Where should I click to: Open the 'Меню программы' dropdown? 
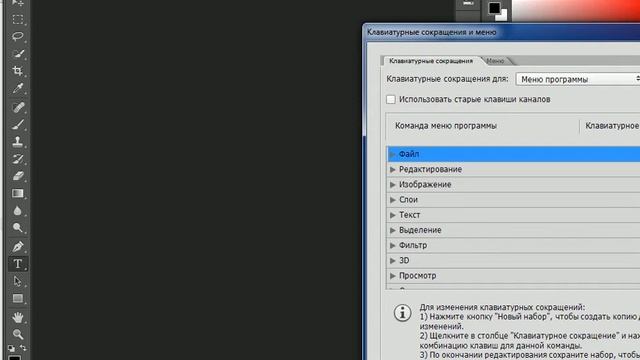pyautogui.click(x=578, y=79)
